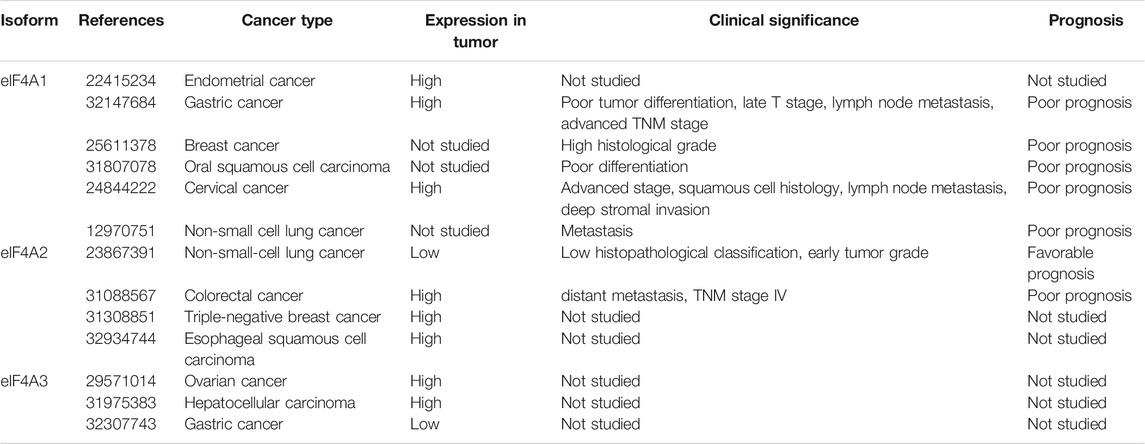Click reference 25611378 for breast cancer
The image size is (1145, 444).
coord(120,146)
